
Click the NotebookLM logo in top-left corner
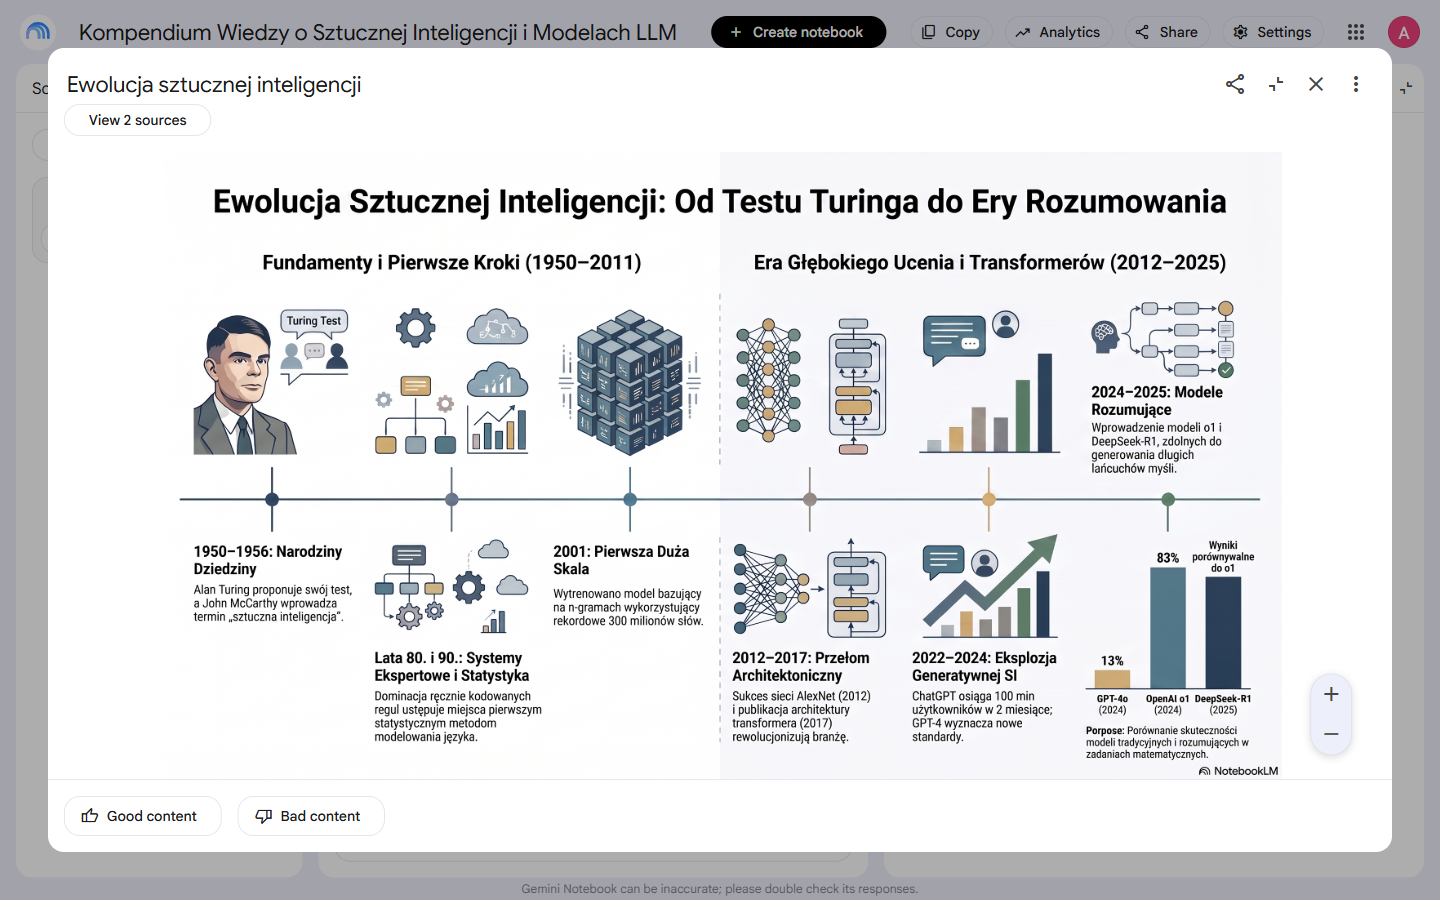38,32
